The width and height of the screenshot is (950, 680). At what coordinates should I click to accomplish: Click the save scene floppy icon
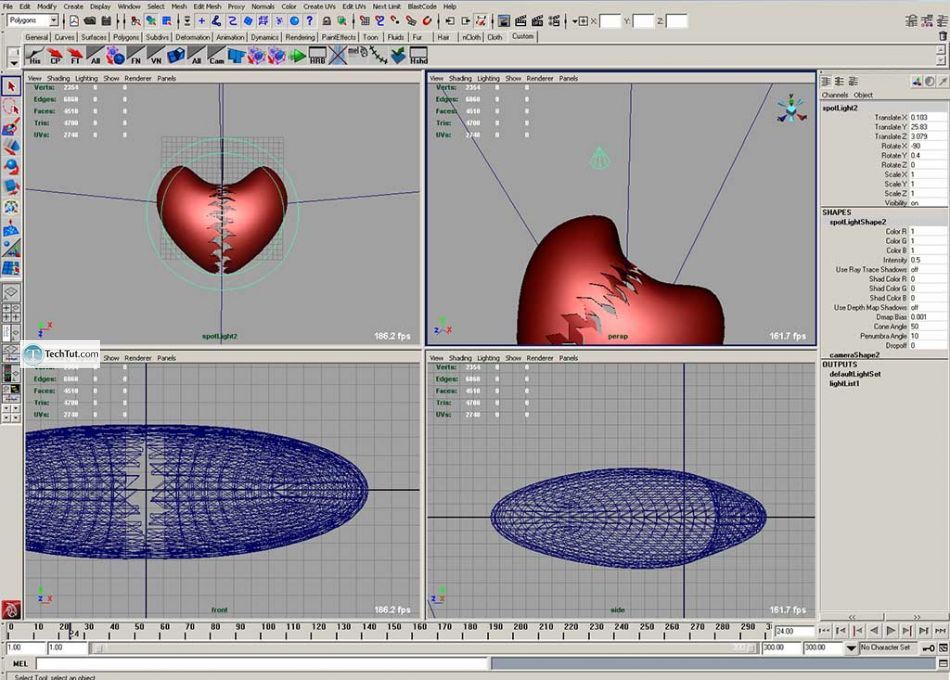click(x=106, y=21)
